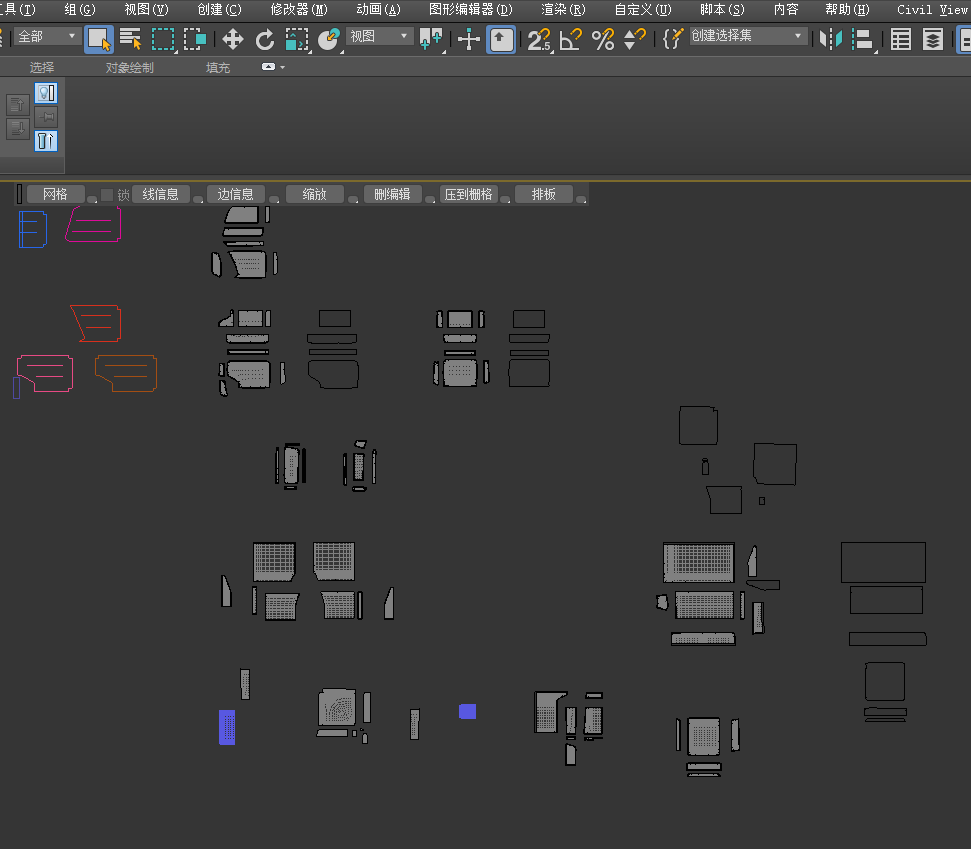Image resolution: width=971 pixels, height=849 pixels.
Task: Open the 创建选择集 dropdown
Action: click(747, 36)
